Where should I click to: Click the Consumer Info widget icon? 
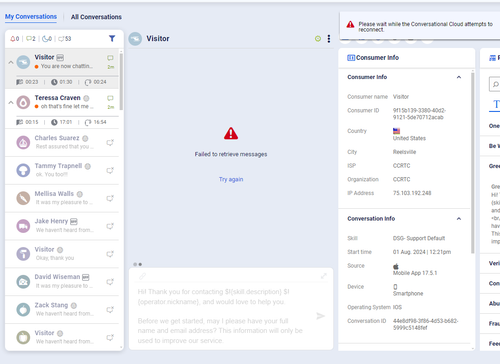pyautogui.click(x=351, y=58)
